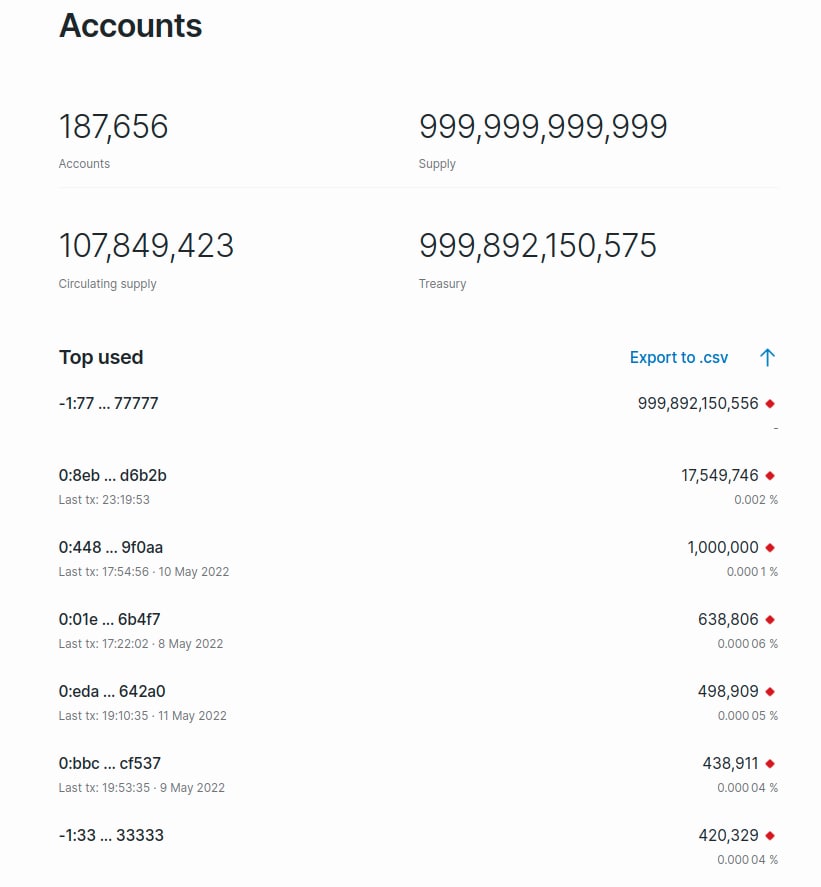The height and width of the screenshot is (887, 821).
Task: Click the red diamond beside 1,000,000
Action: pos(770,548)
